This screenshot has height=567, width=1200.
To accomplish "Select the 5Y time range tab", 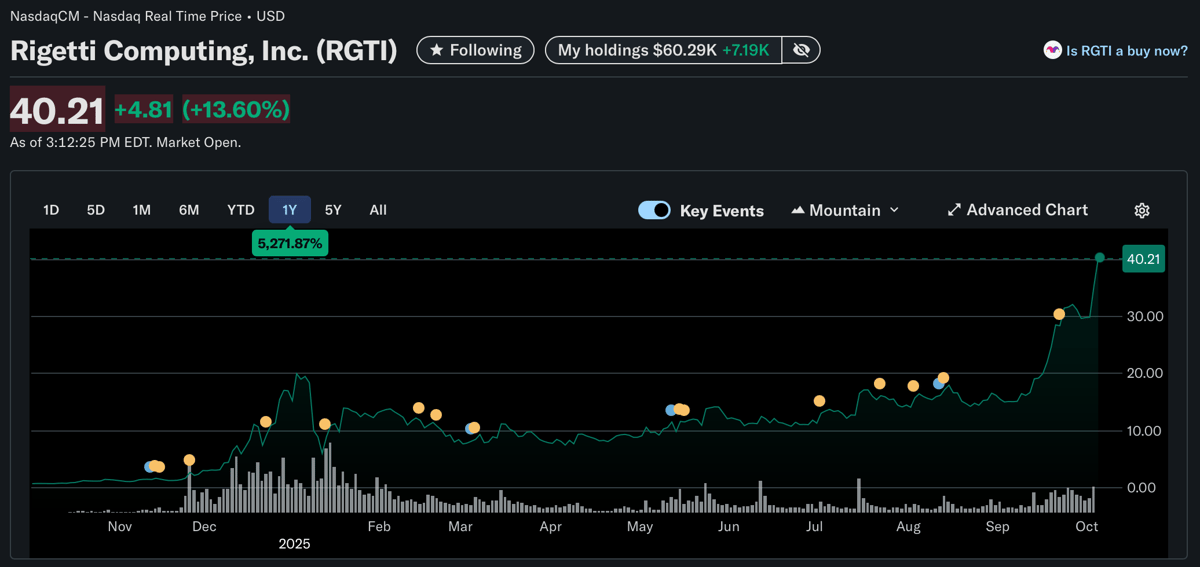I will click(x=333, y=210).
